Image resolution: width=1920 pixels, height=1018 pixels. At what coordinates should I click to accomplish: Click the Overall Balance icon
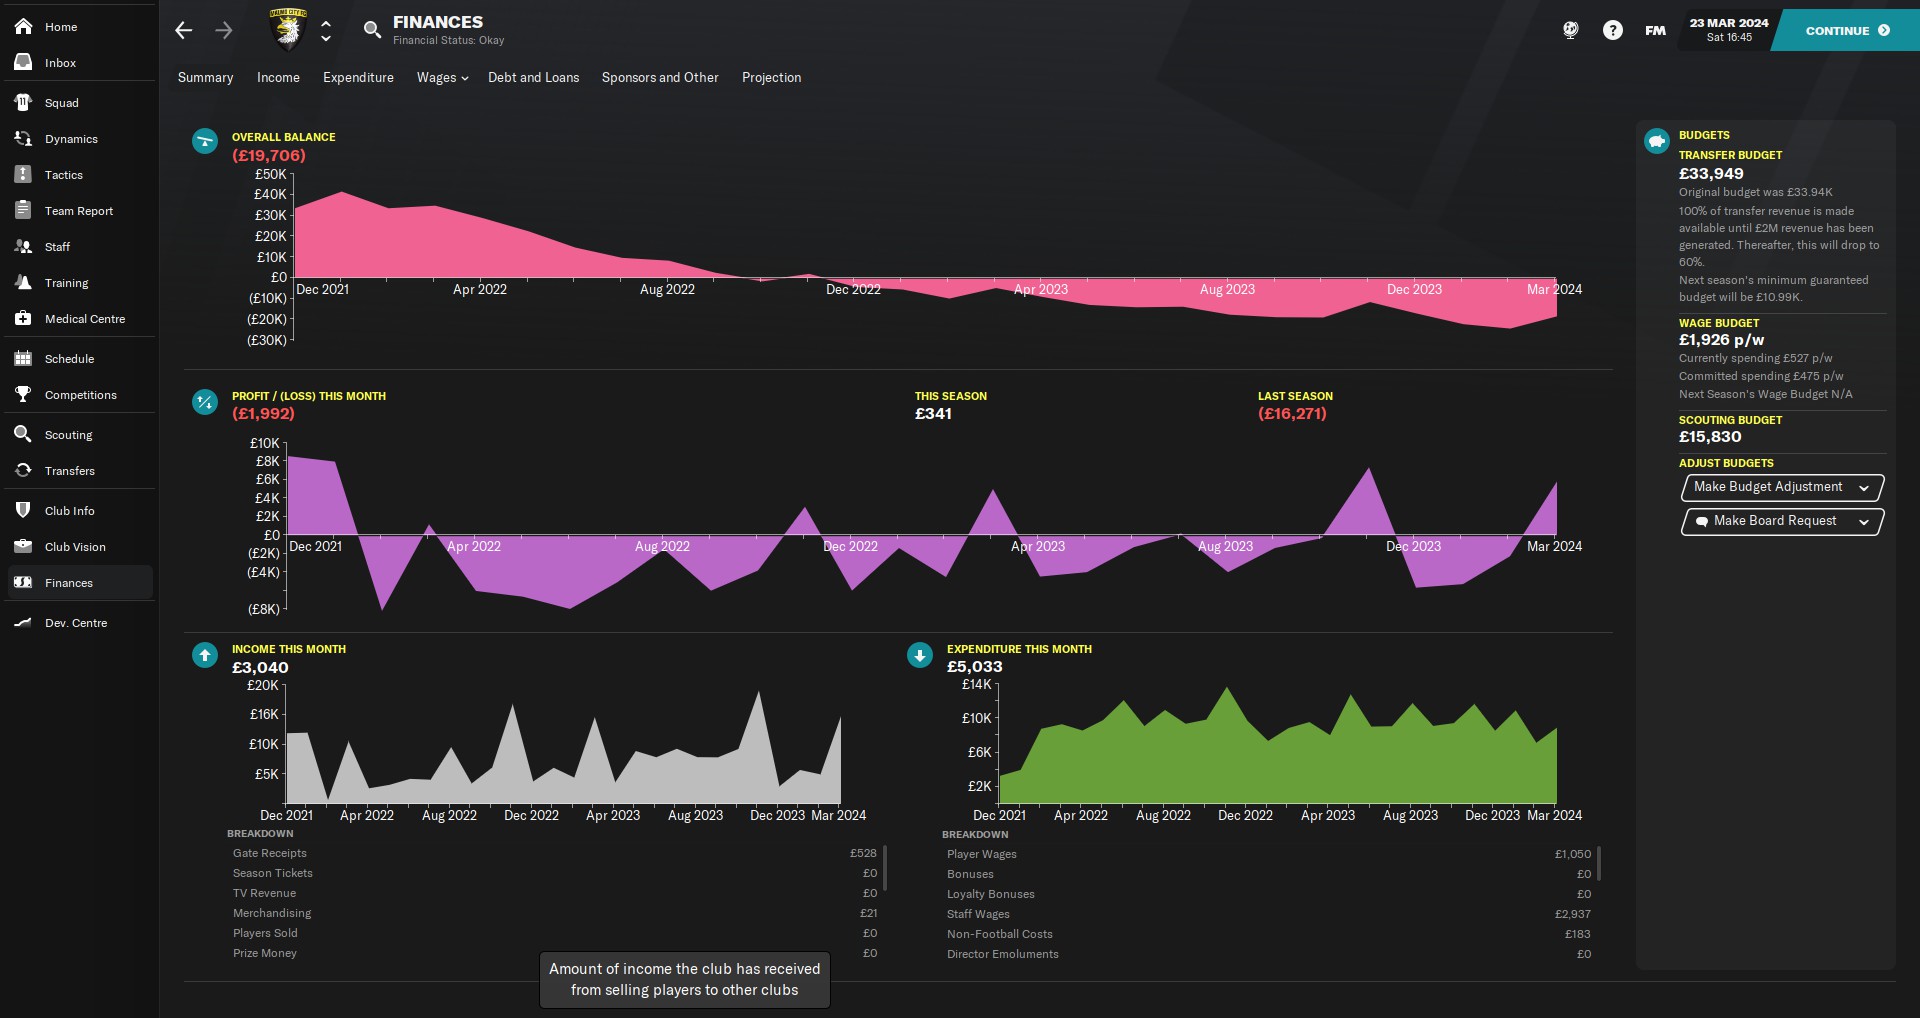tap(205, 141)
